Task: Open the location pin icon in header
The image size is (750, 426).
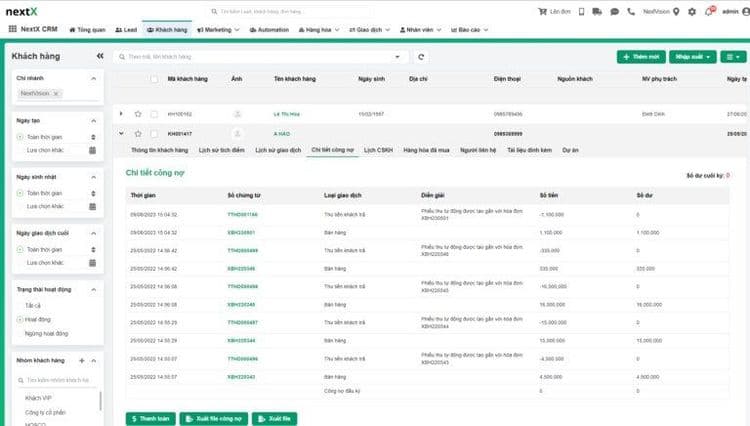Action: (x=677, y=12)
